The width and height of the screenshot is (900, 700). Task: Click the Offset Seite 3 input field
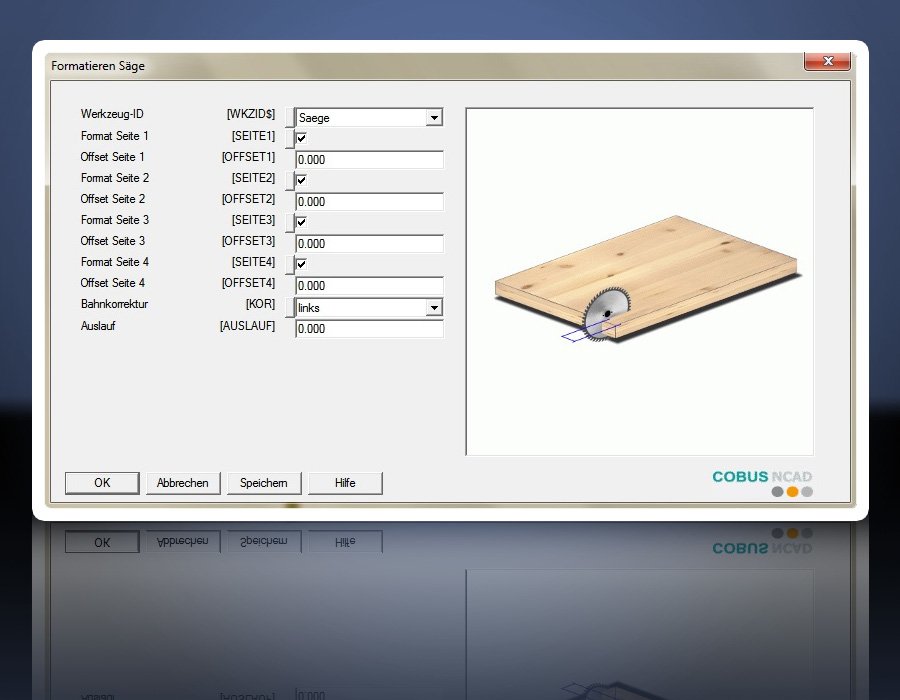click(370, 243)
